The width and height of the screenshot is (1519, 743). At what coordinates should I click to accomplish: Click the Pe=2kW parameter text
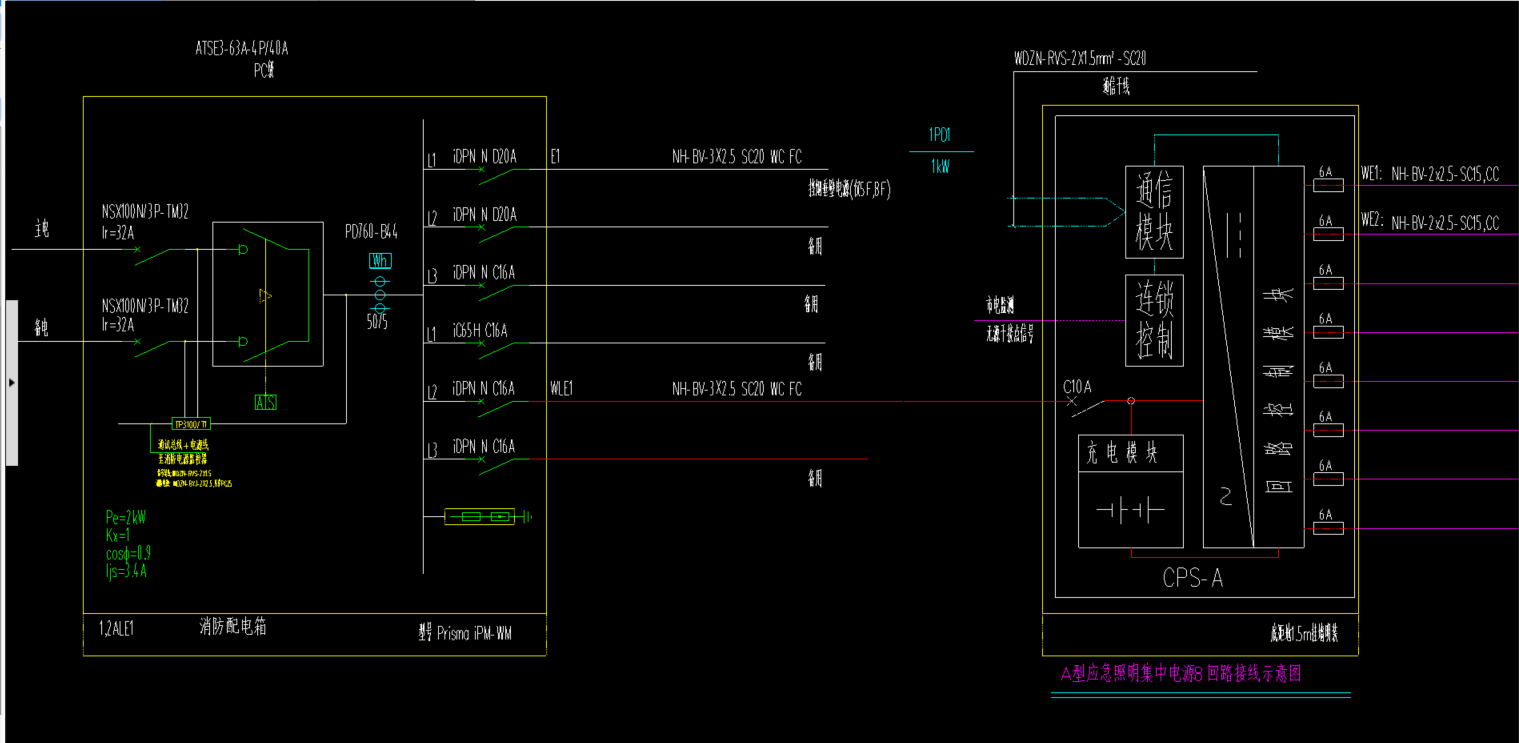click(126, 517)
